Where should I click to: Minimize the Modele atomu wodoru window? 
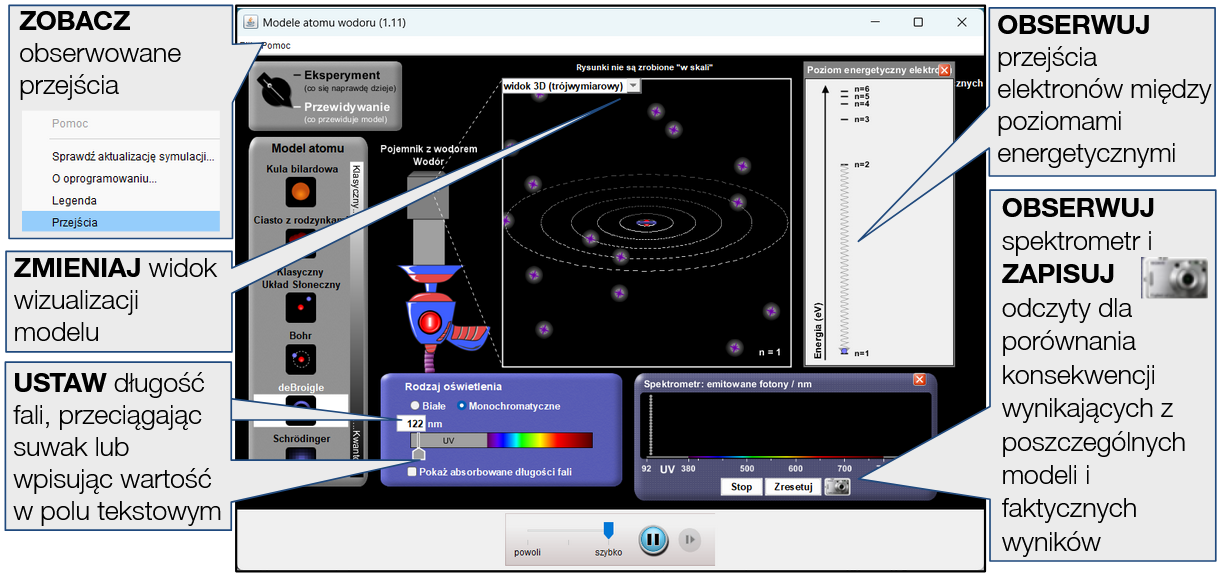(x=874, y=22)
